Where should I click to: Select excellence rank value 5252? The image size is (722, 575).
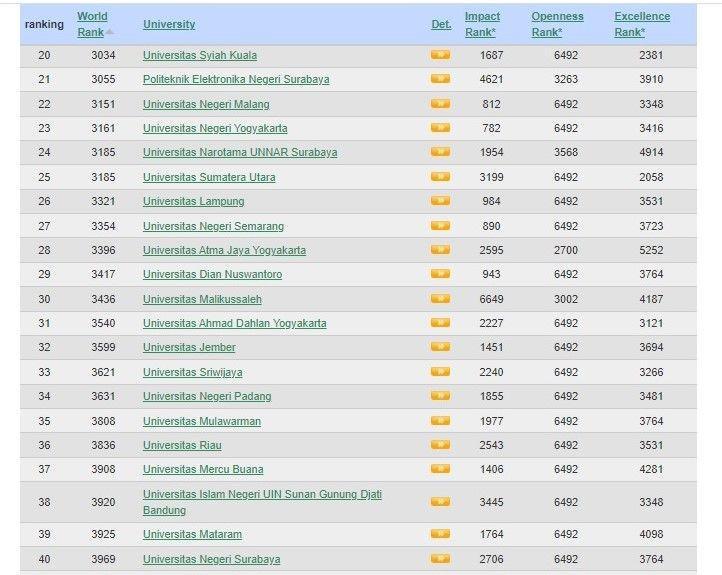[x=651, y=250]
